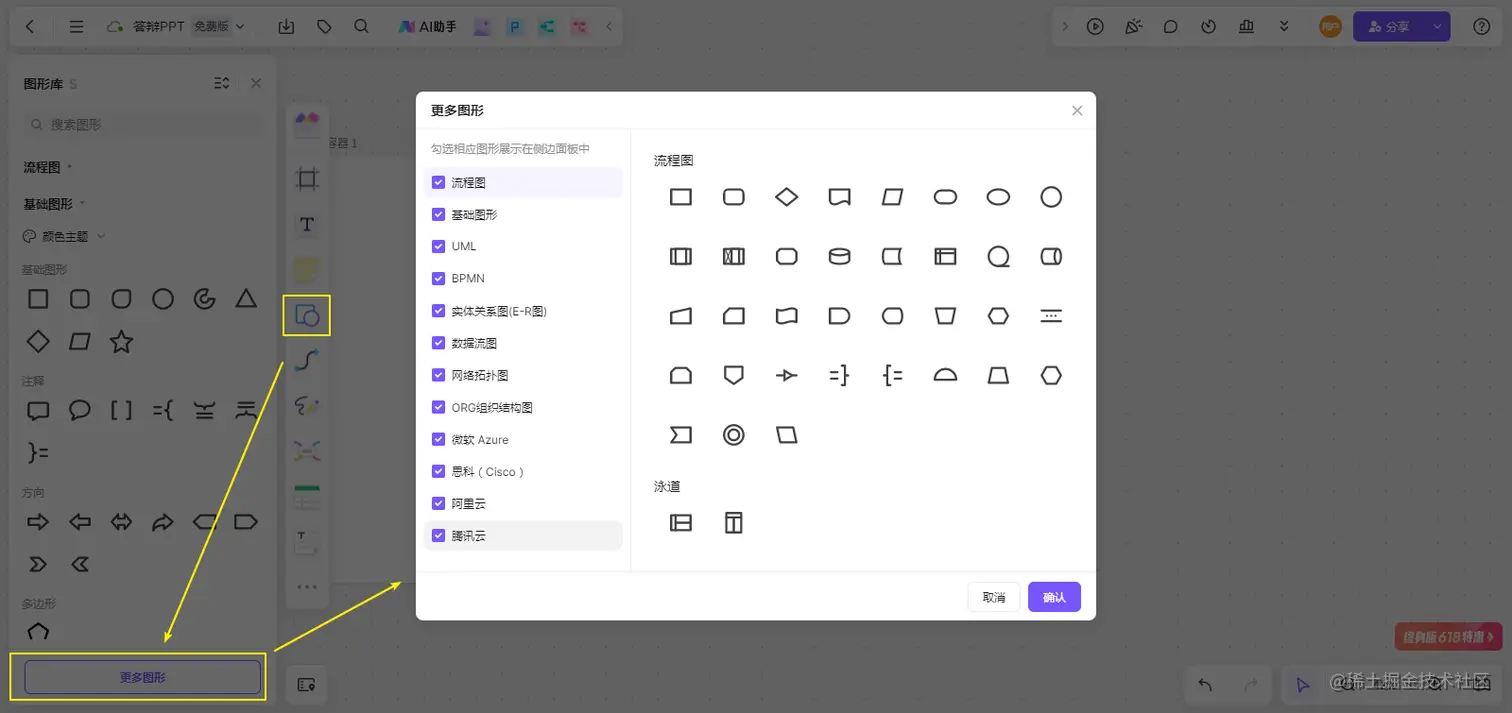Collapse the top toolbar chevron
Image resolution: width=1512 pixels, height=713 pixels.
tap(609, 27)
